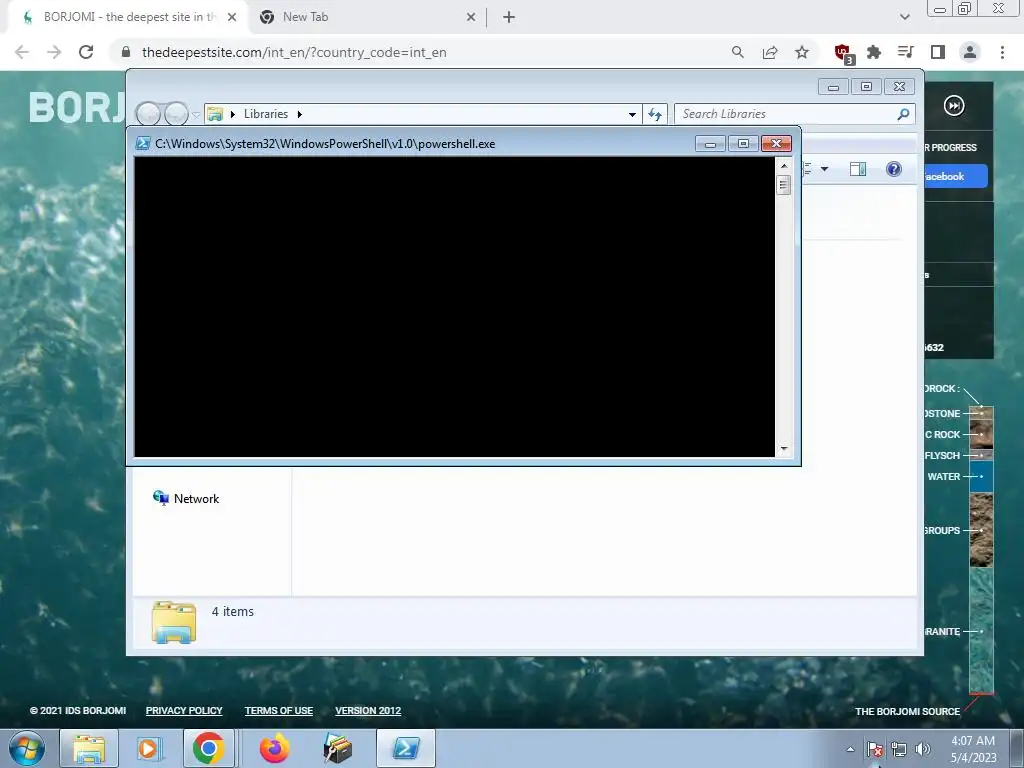This screenshot has height=768, width=1024.
Task: Show hidden tray icons arrow
Action: click(x=850, y=749)
